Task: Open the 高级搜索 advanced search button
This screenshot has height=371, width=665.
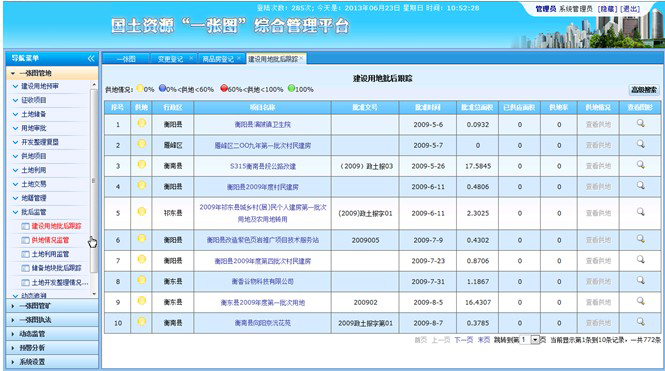Action: coord(644,89)
